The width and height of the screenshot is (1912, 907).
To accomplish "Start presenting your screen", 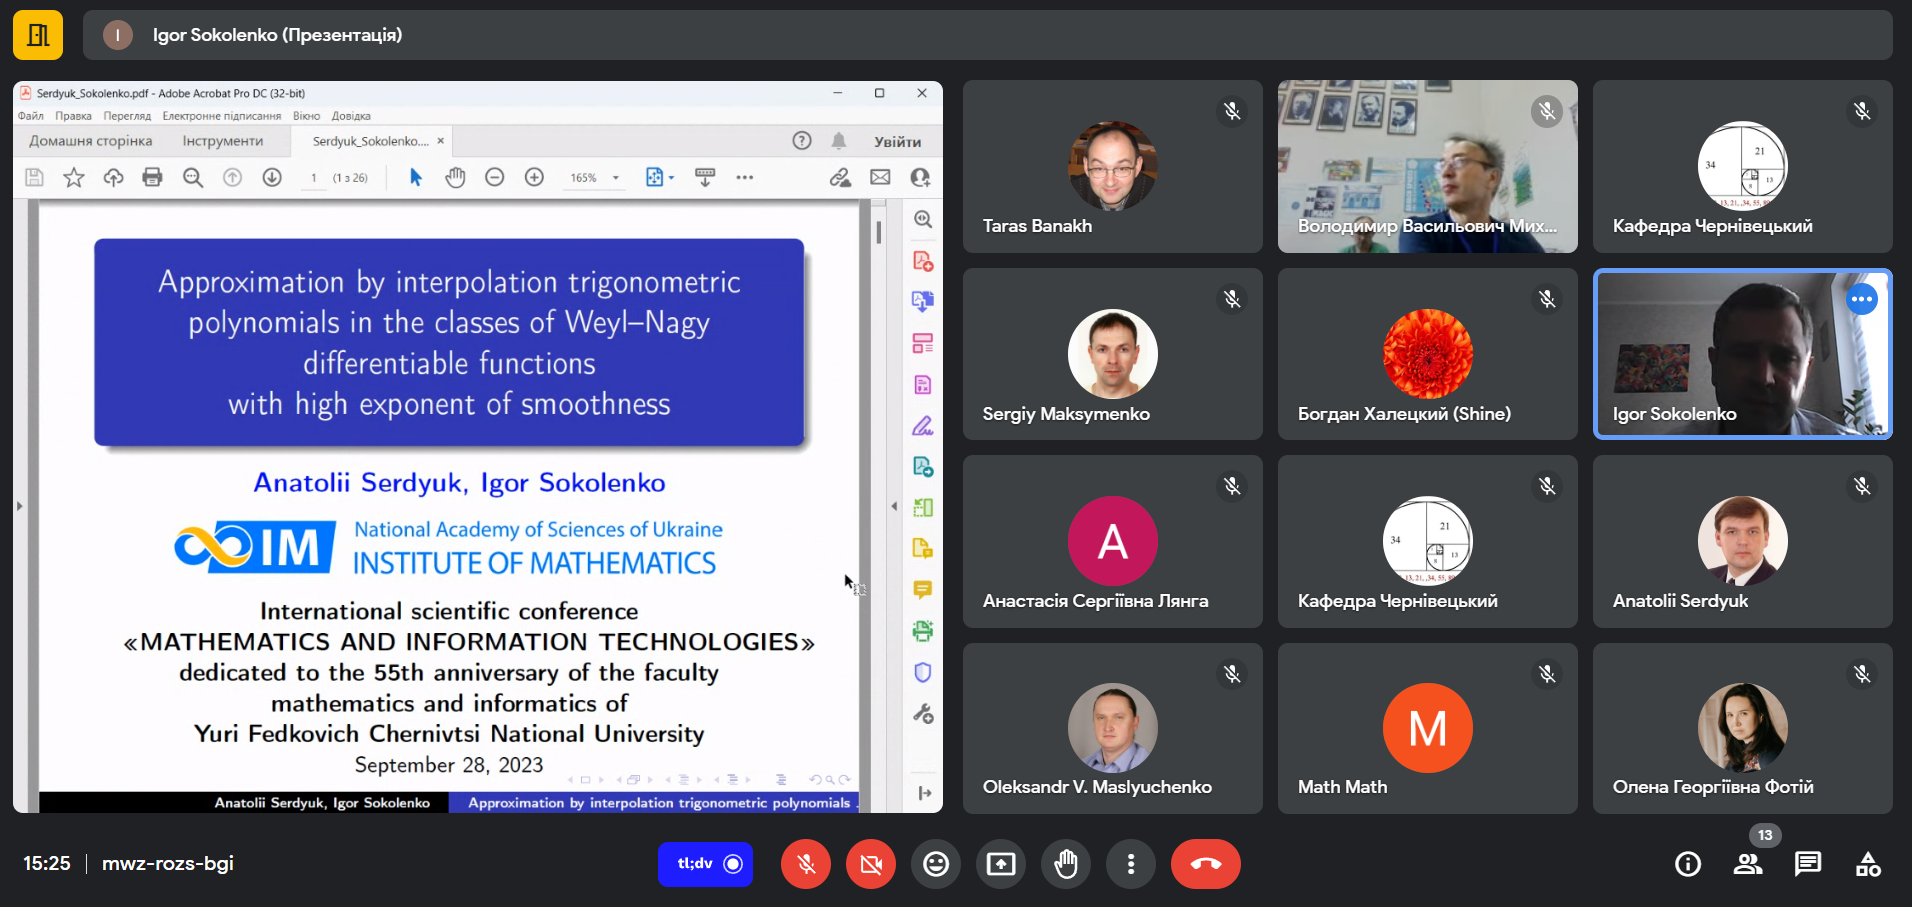I will (x=1001, y=864).
